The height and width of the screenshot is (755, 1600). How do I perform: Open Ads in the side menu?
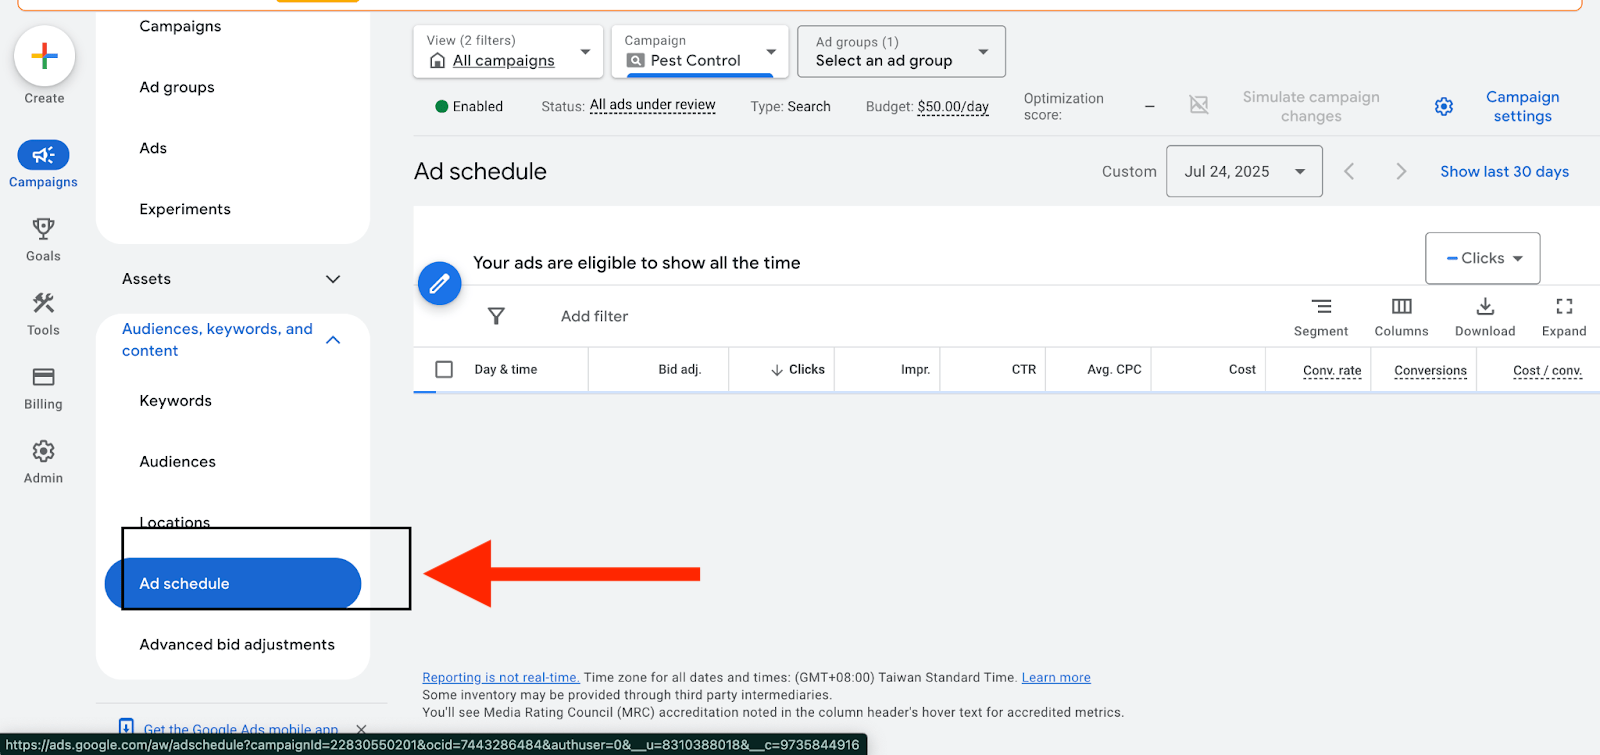[153, 148]
